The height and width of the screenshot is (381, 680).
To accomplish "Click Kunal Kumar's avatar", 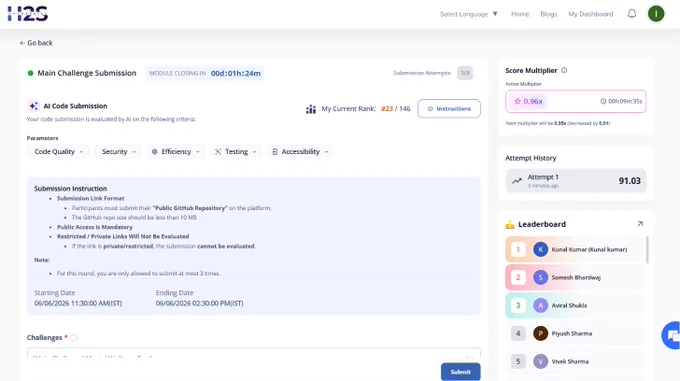I will tap(540, 250).
